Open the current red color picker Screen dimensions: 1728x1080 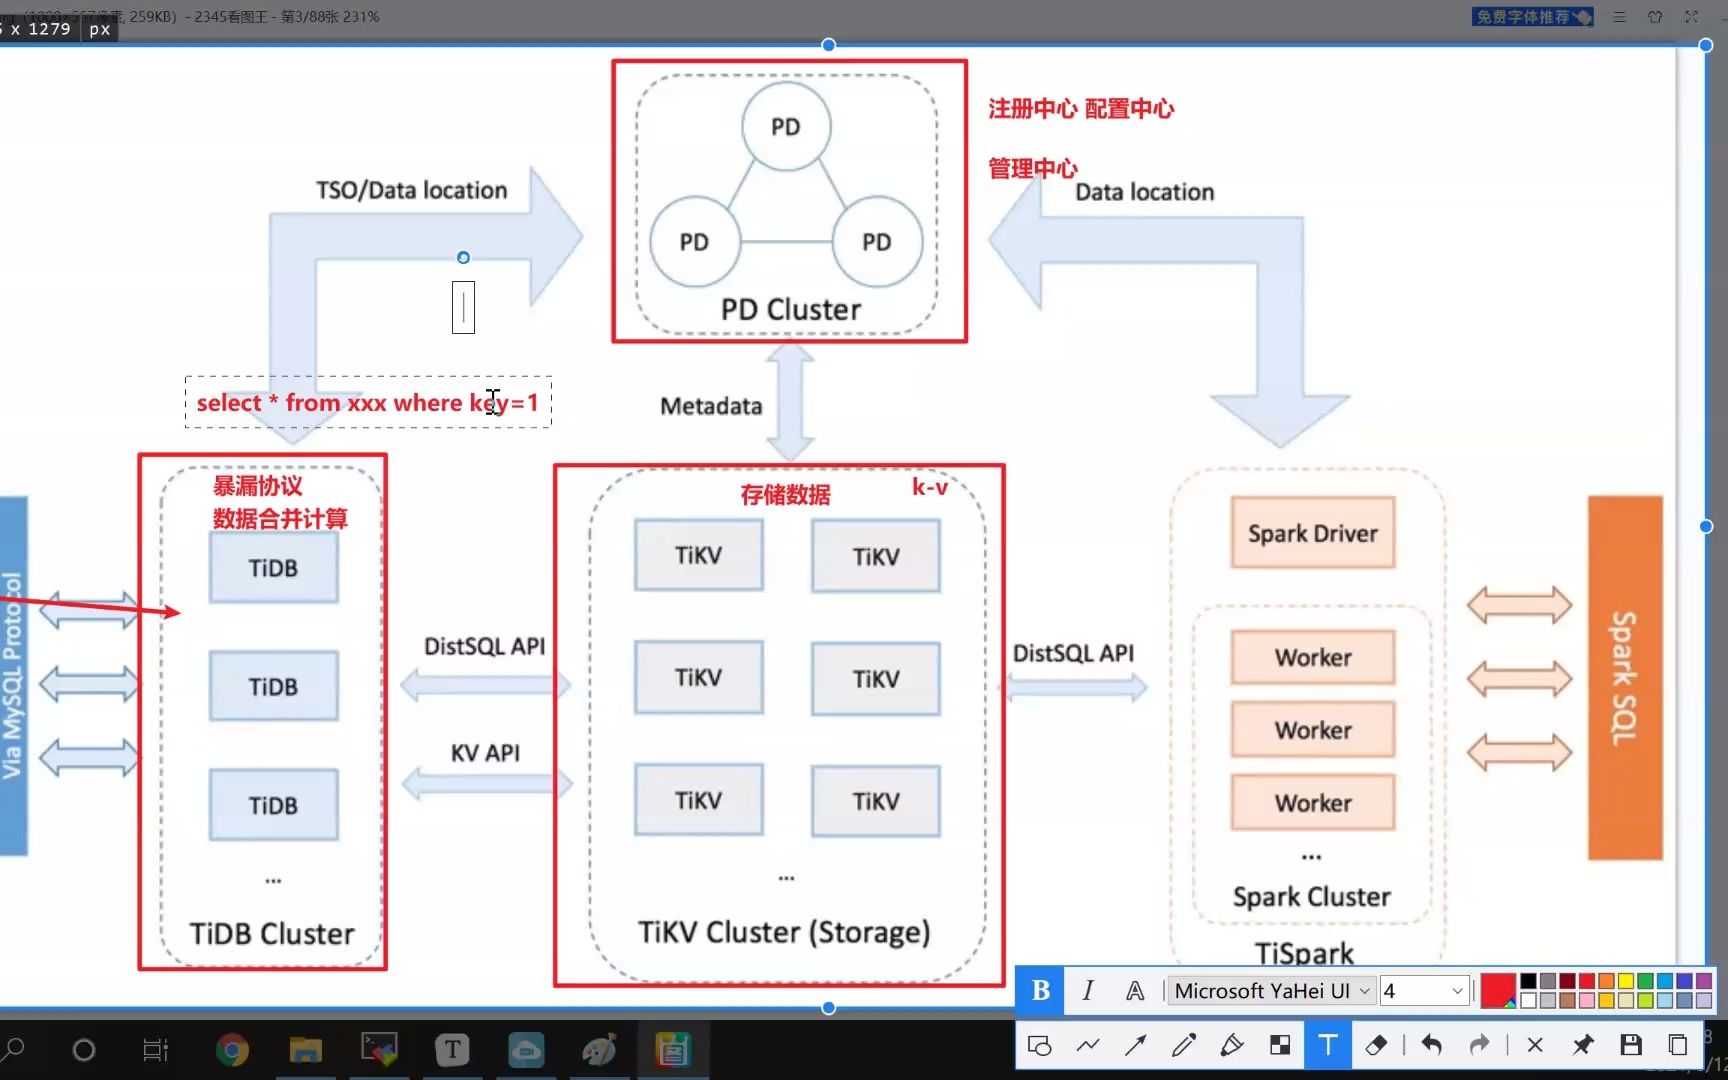(1497, 991)
